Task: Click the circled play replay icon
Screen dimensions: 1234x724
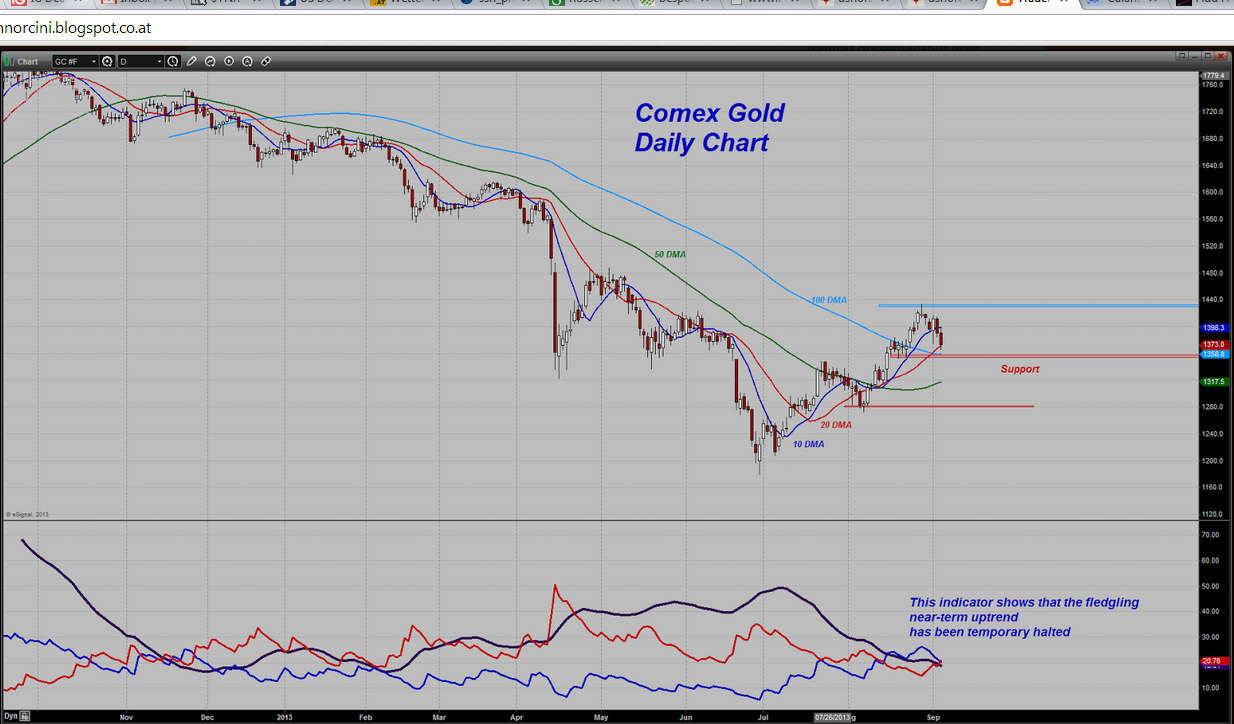Action: 229,62
